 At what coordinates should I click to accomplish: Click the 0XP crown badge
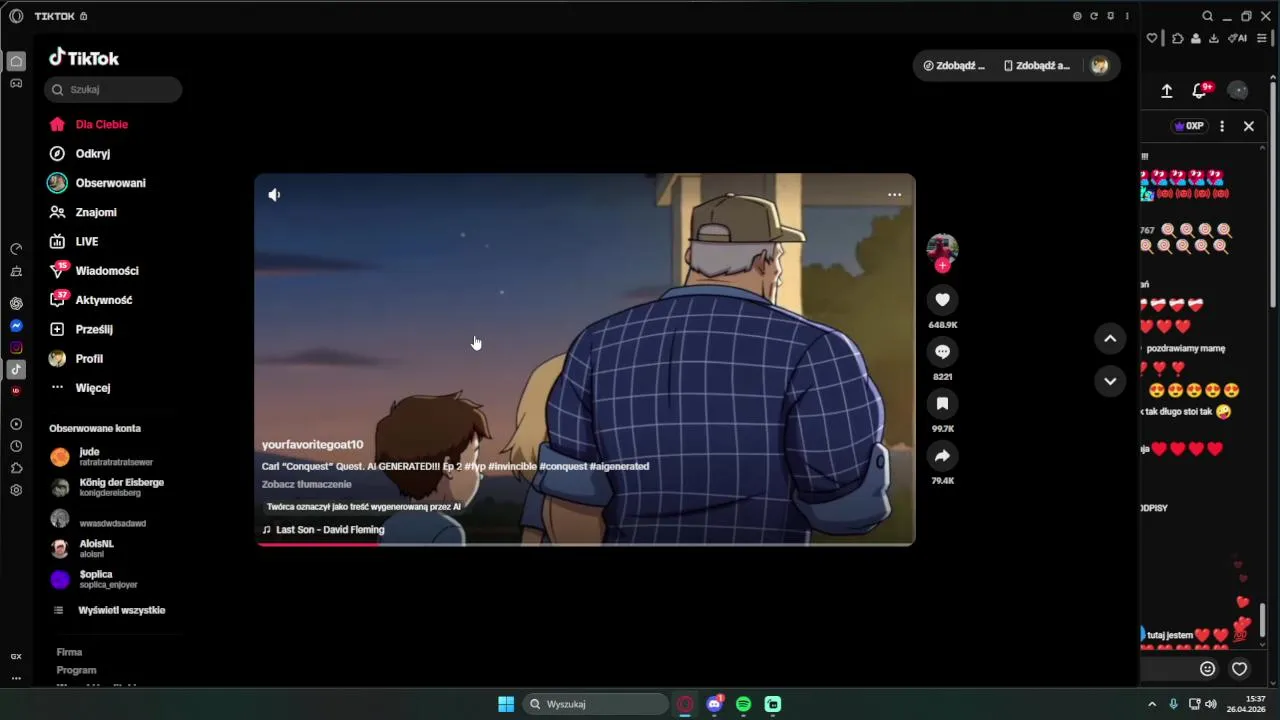click(1189, 126)
